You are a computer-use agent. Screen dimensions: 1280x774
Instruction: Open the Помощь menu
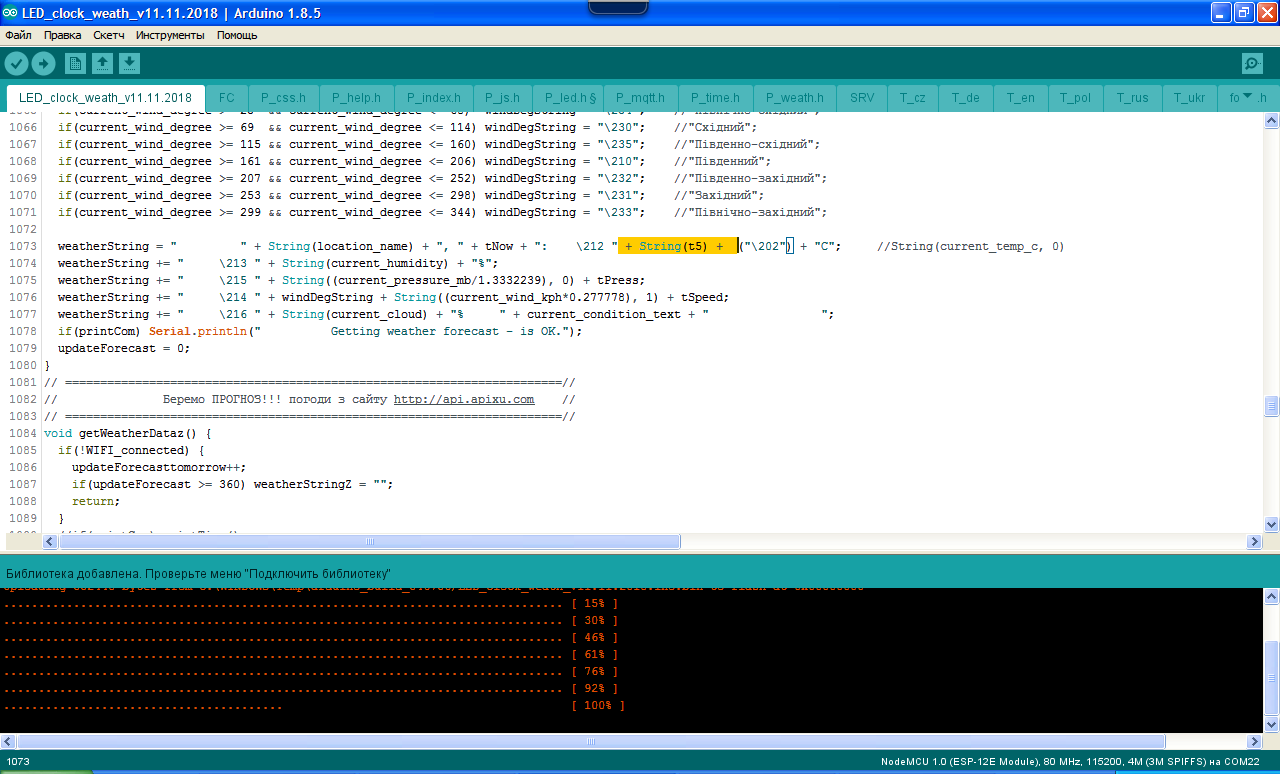click(237, 35)
